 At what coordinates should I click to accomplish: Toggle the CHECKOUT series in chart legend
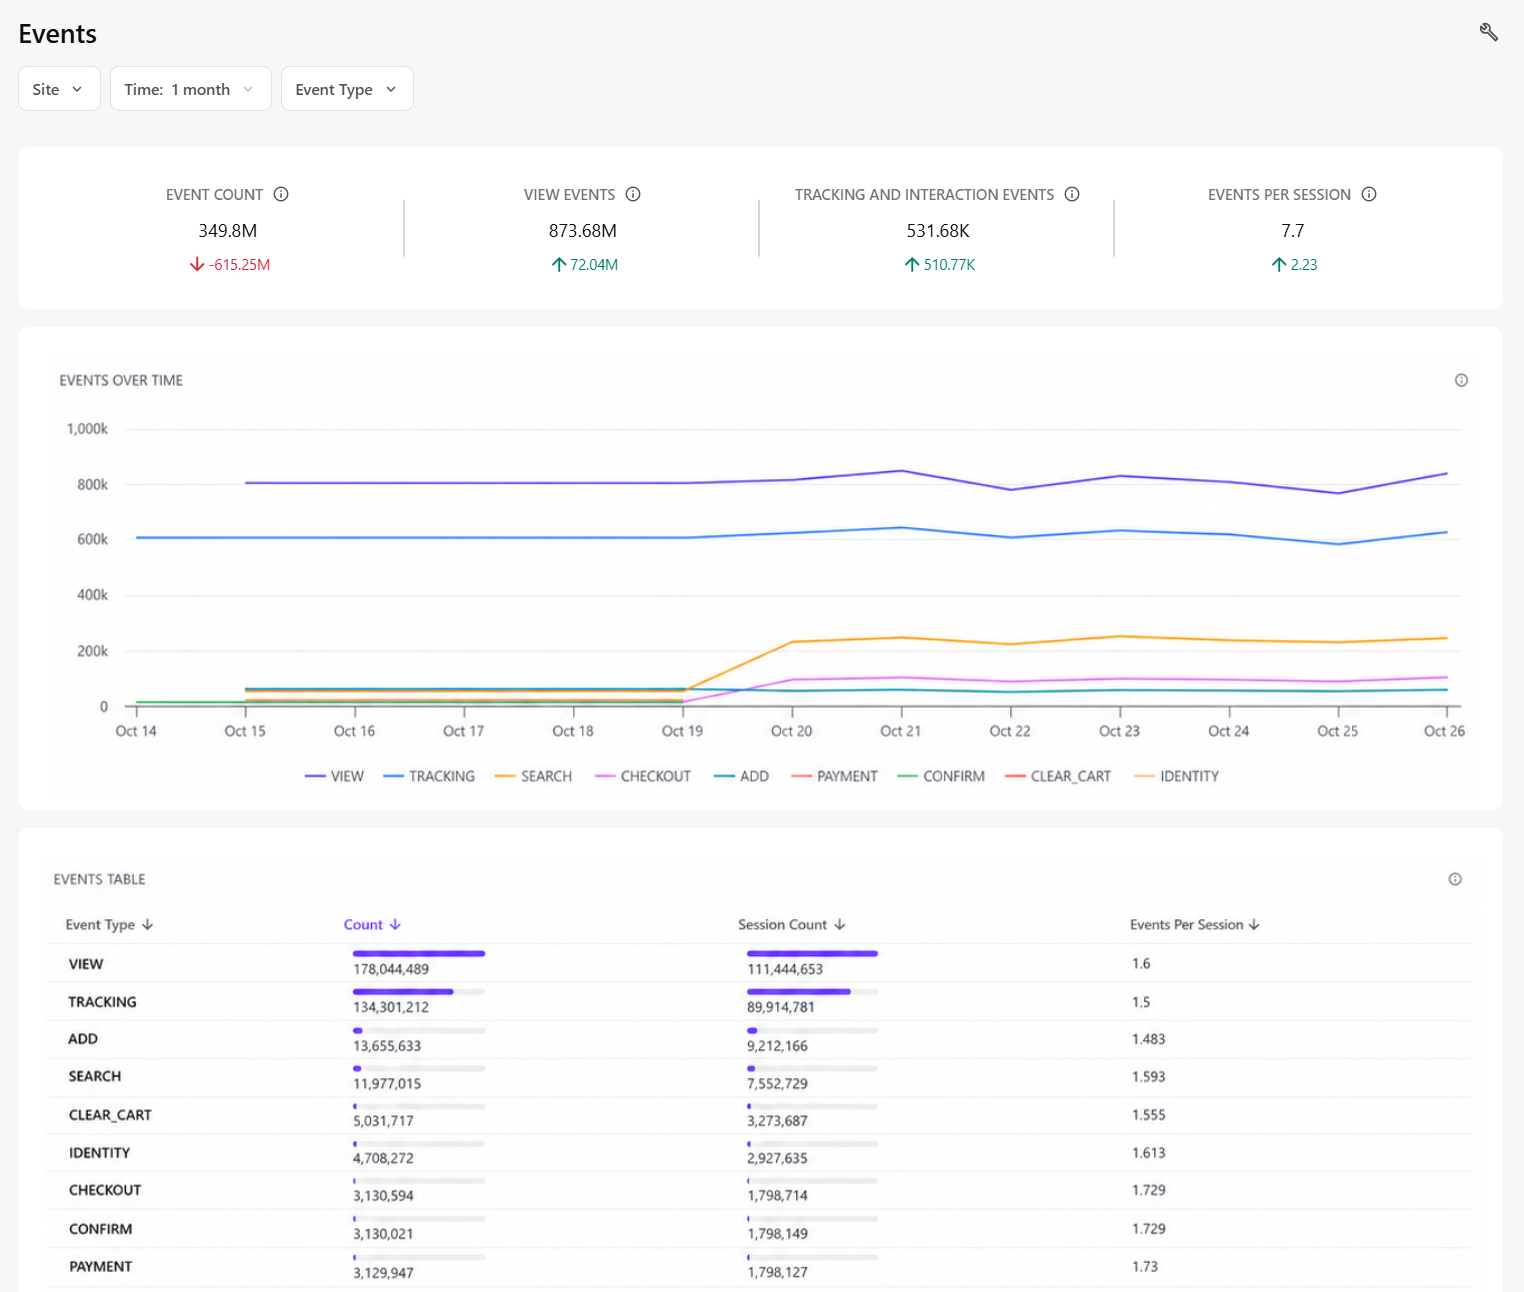(643, 776)
